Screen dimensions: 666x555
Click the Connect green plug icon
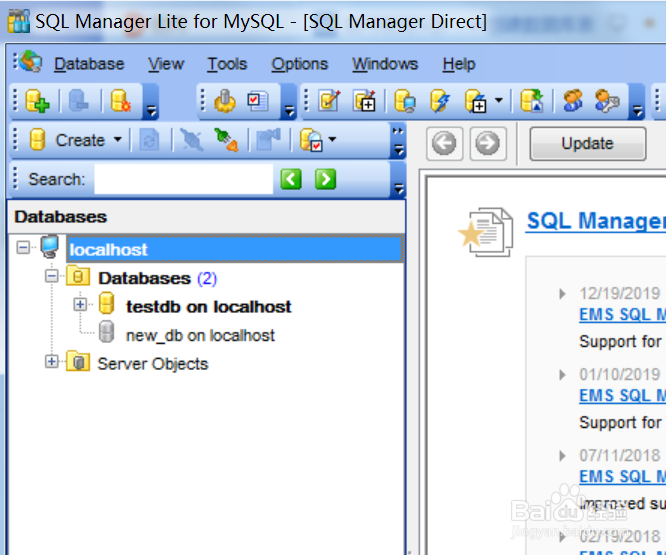click(x=226, y=140)
